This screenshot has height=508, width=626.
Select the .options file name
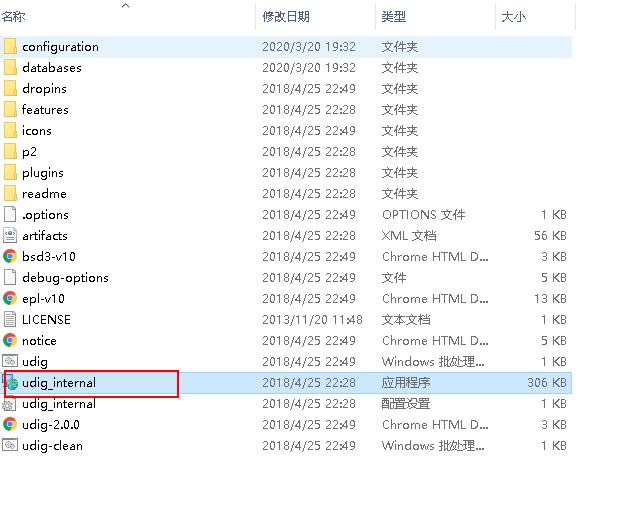pos(45,215)
